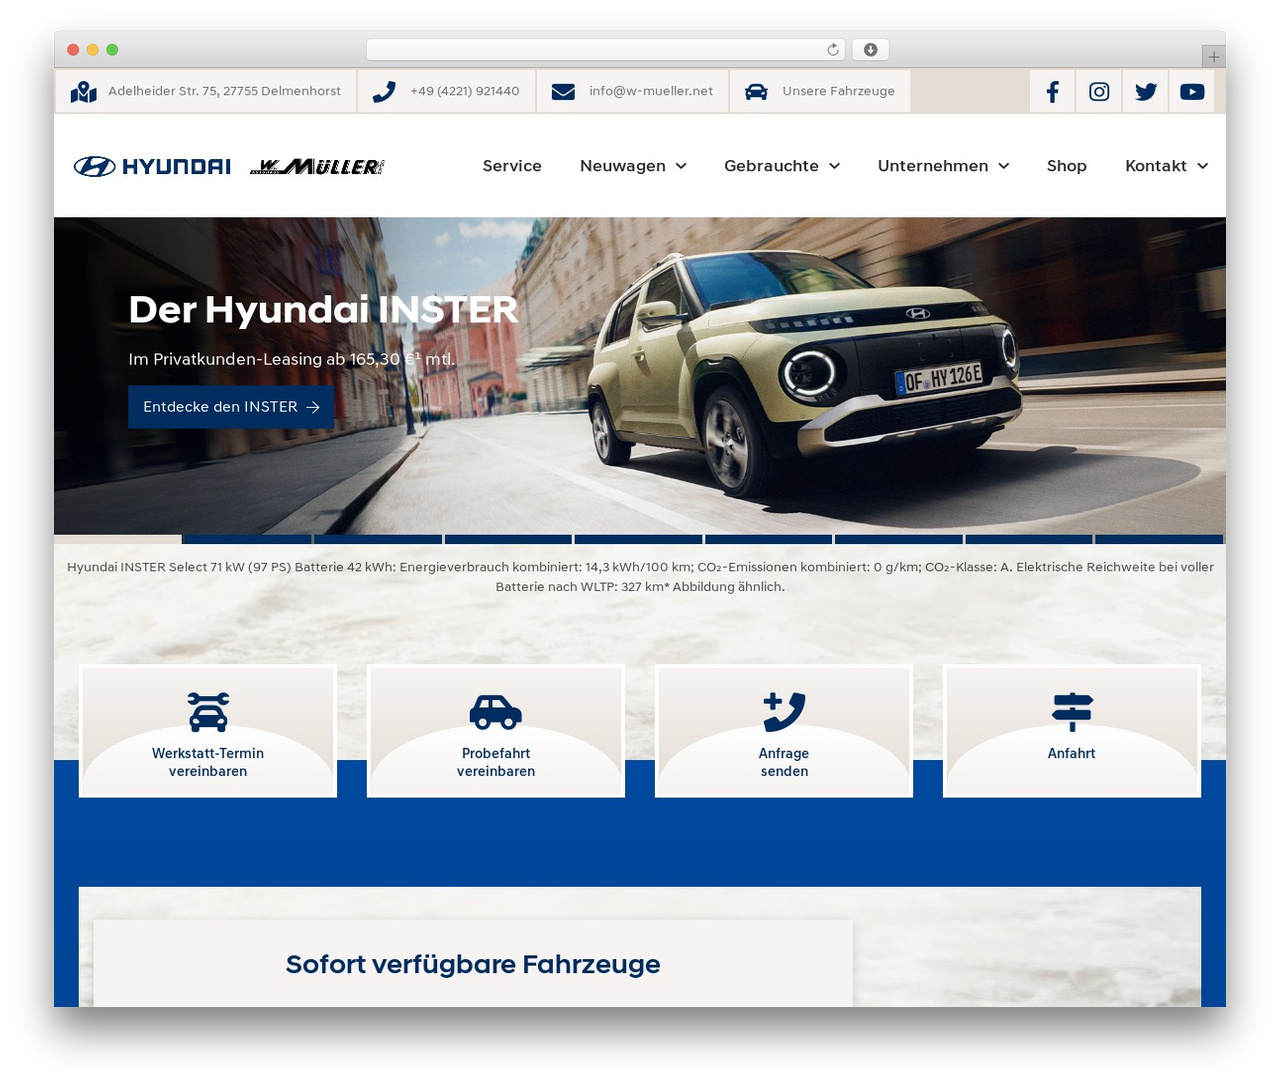The image size is (1280, 1084).
Task: Click the Der Hyundai INSTER headline
Action: 324,310
